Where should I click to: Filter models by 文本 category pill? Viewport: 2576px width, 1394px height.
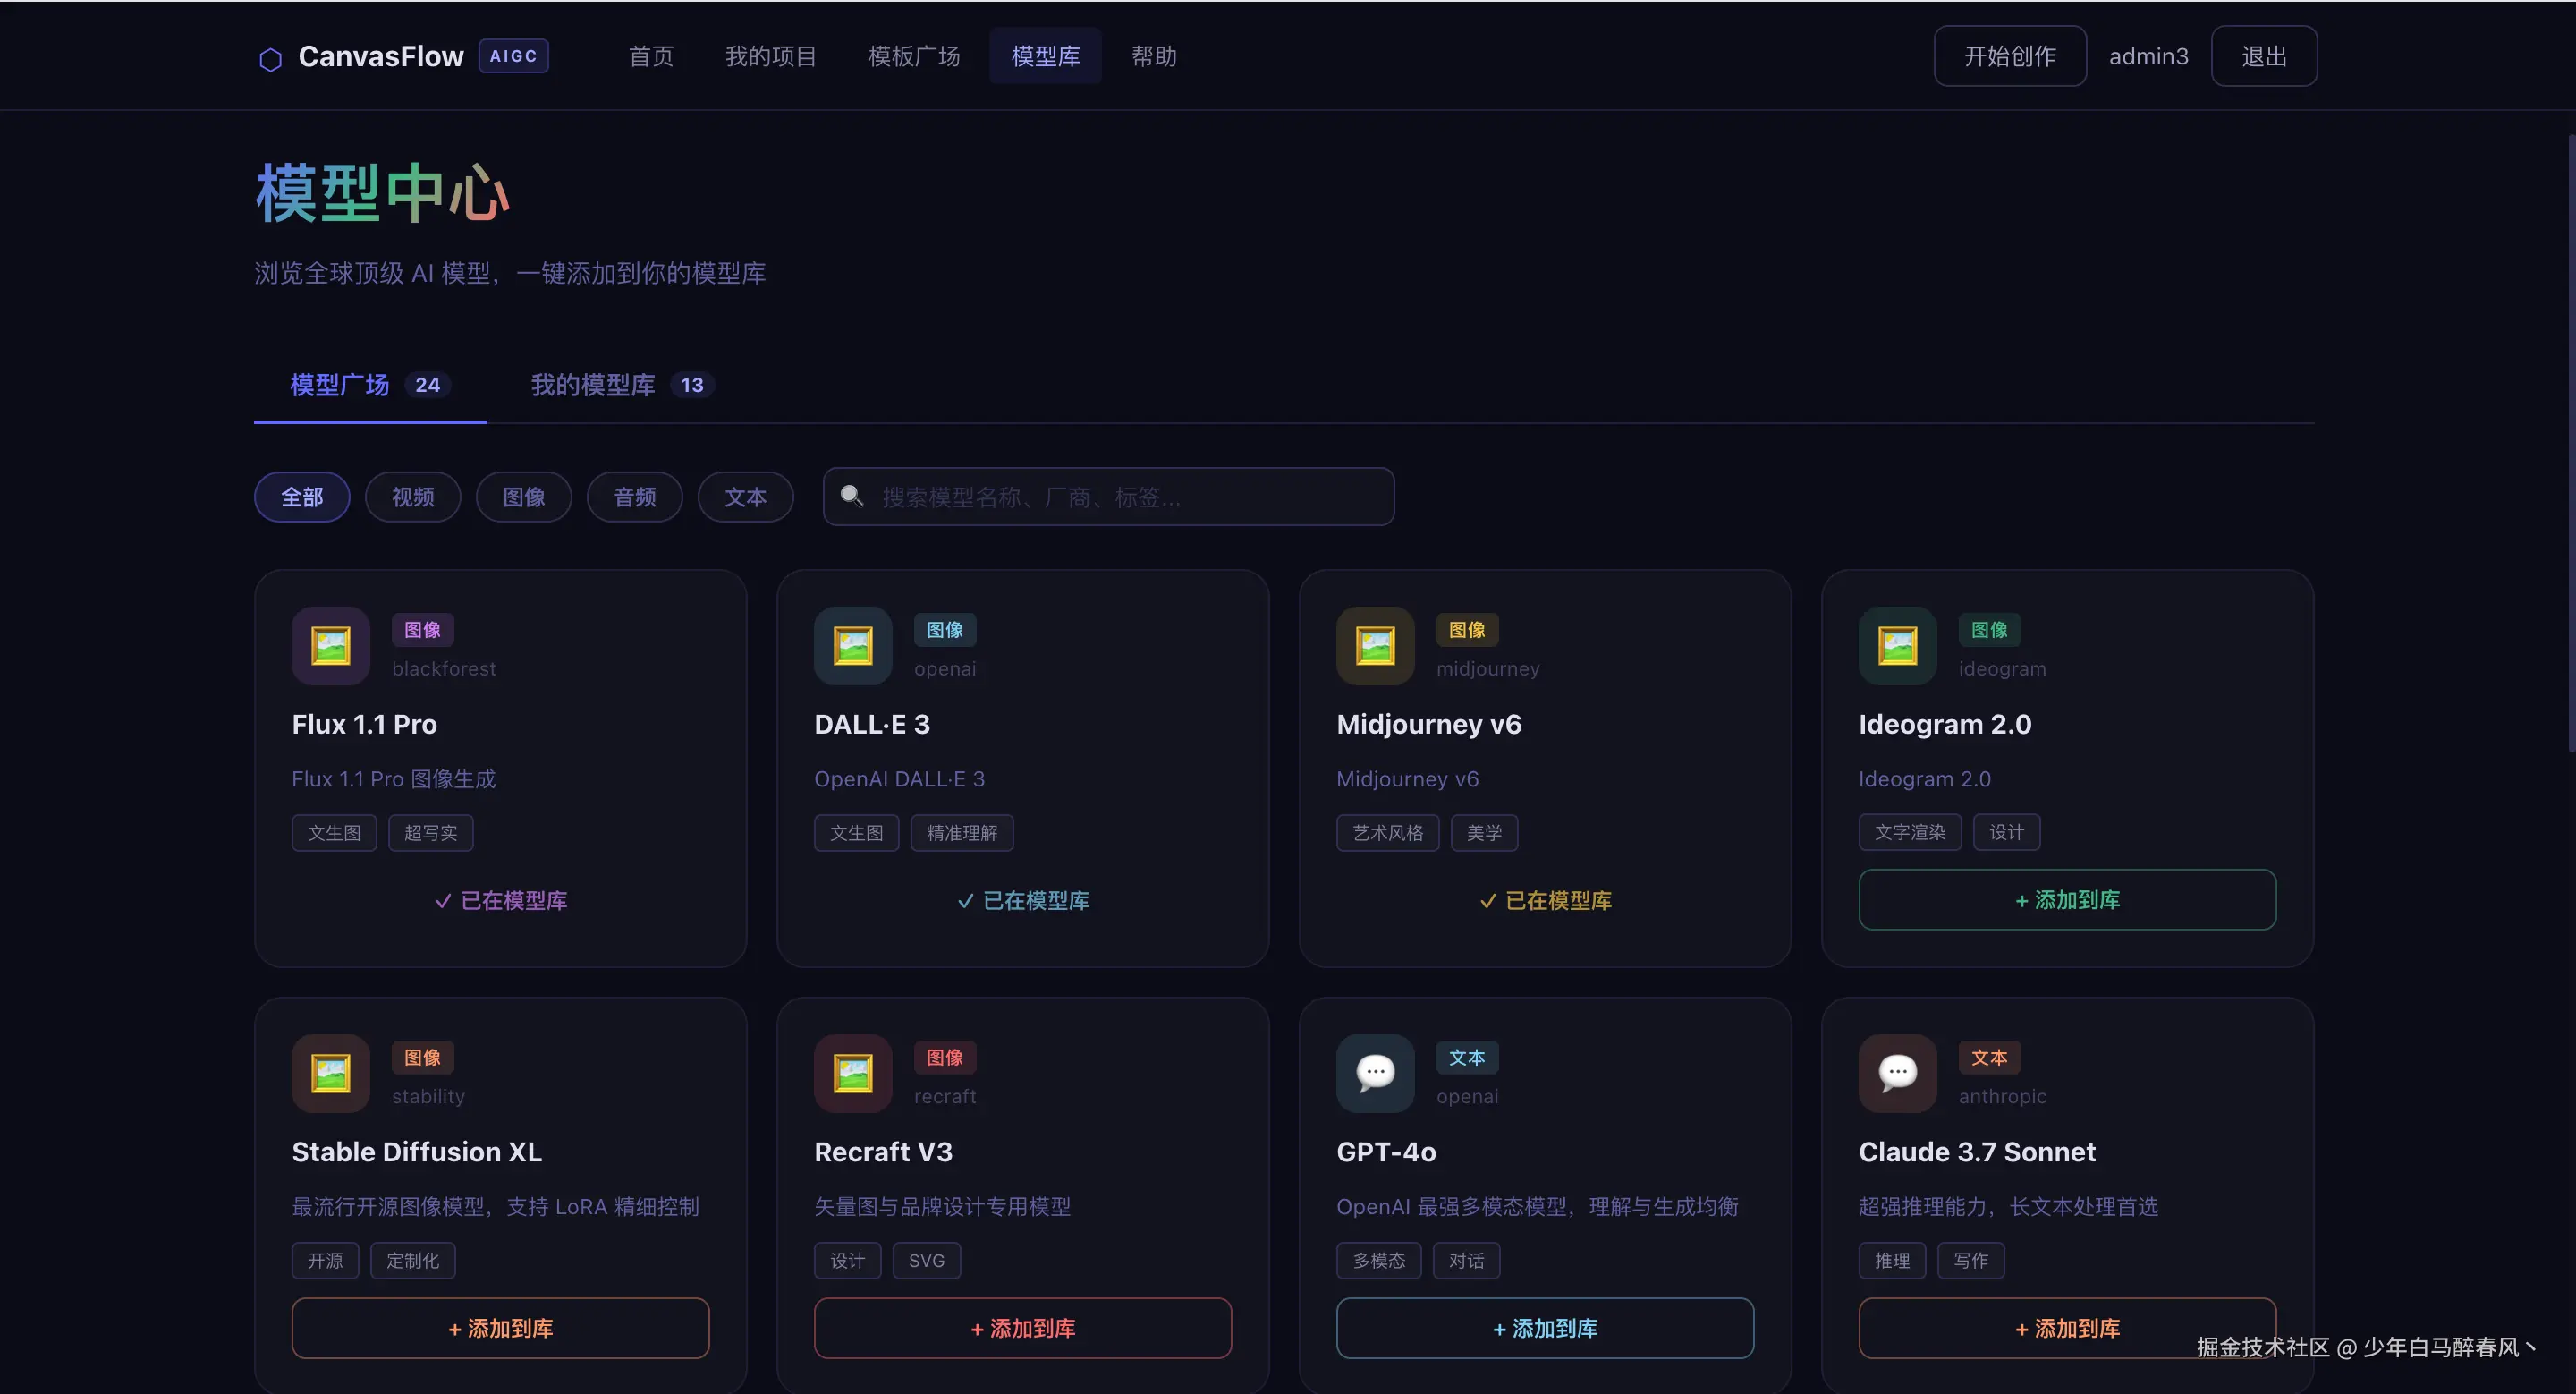tap(746, 497)
